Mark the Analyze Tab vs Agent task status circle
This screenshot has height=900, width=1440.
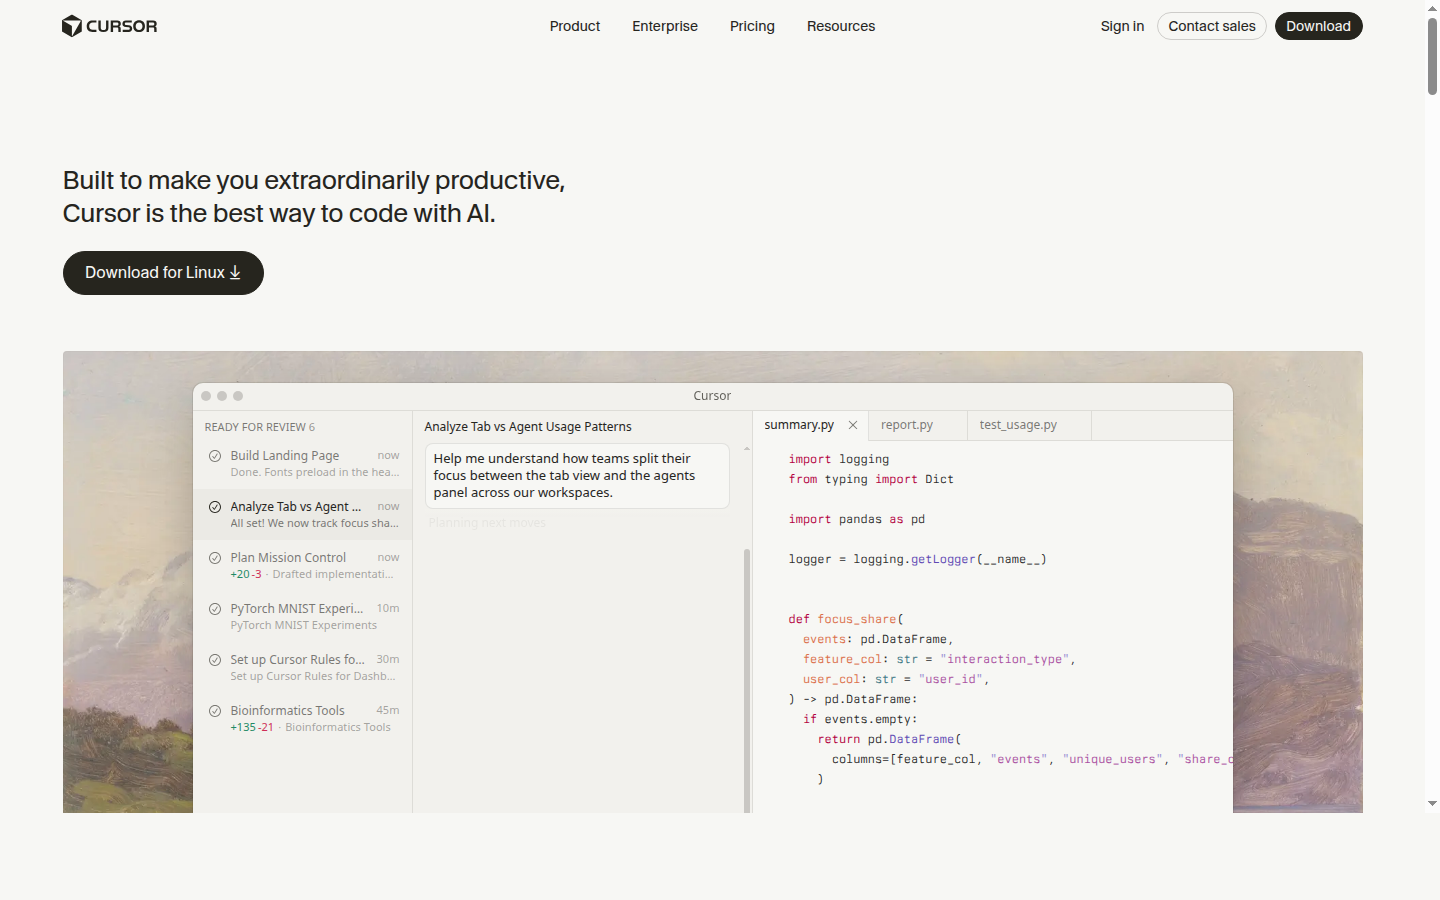pos(214,506)
